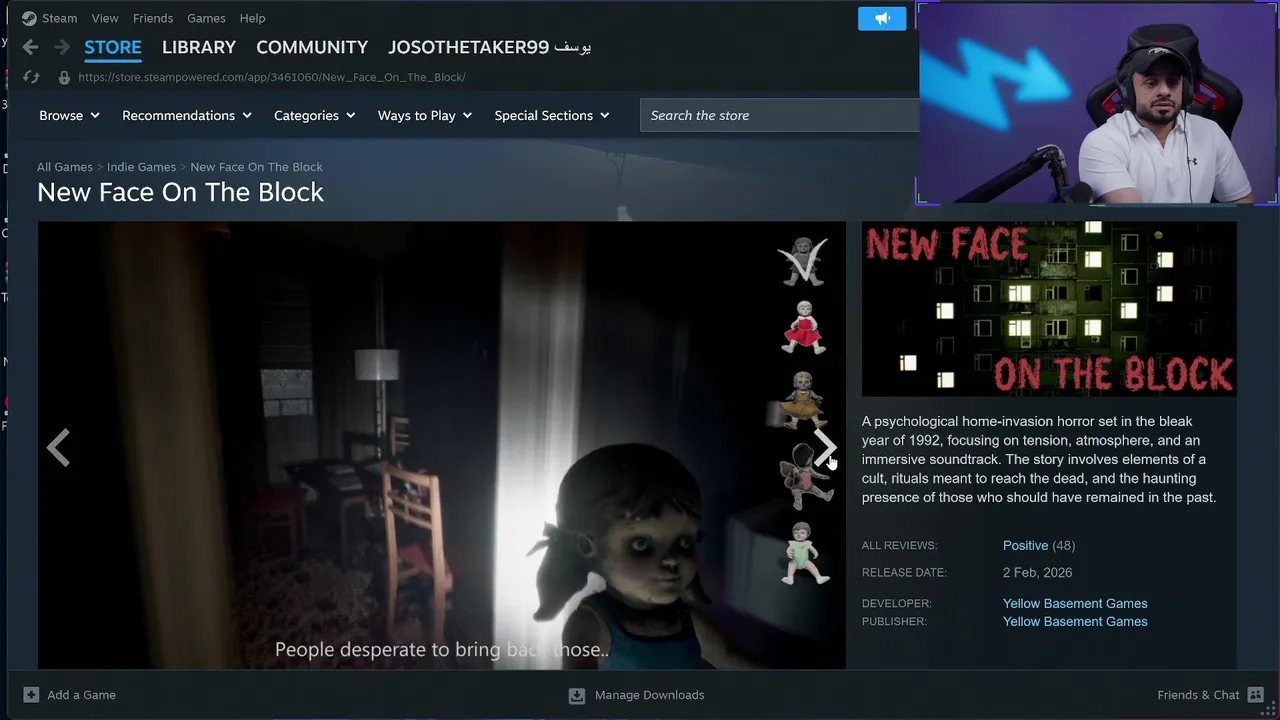Click the announcements megaphone button
The height and width of the screenshot is (720, 1280).
point(882,19)
